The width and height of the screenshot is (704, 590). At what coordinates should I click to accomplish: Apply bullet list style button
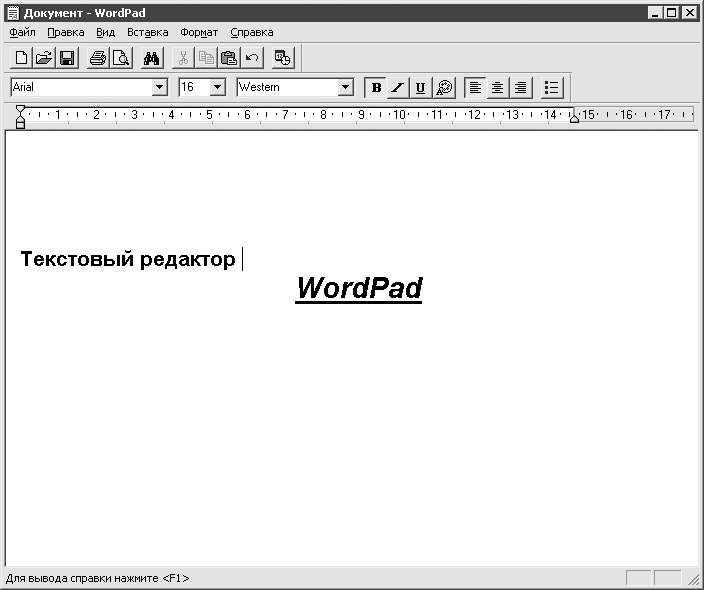(552, 88)
